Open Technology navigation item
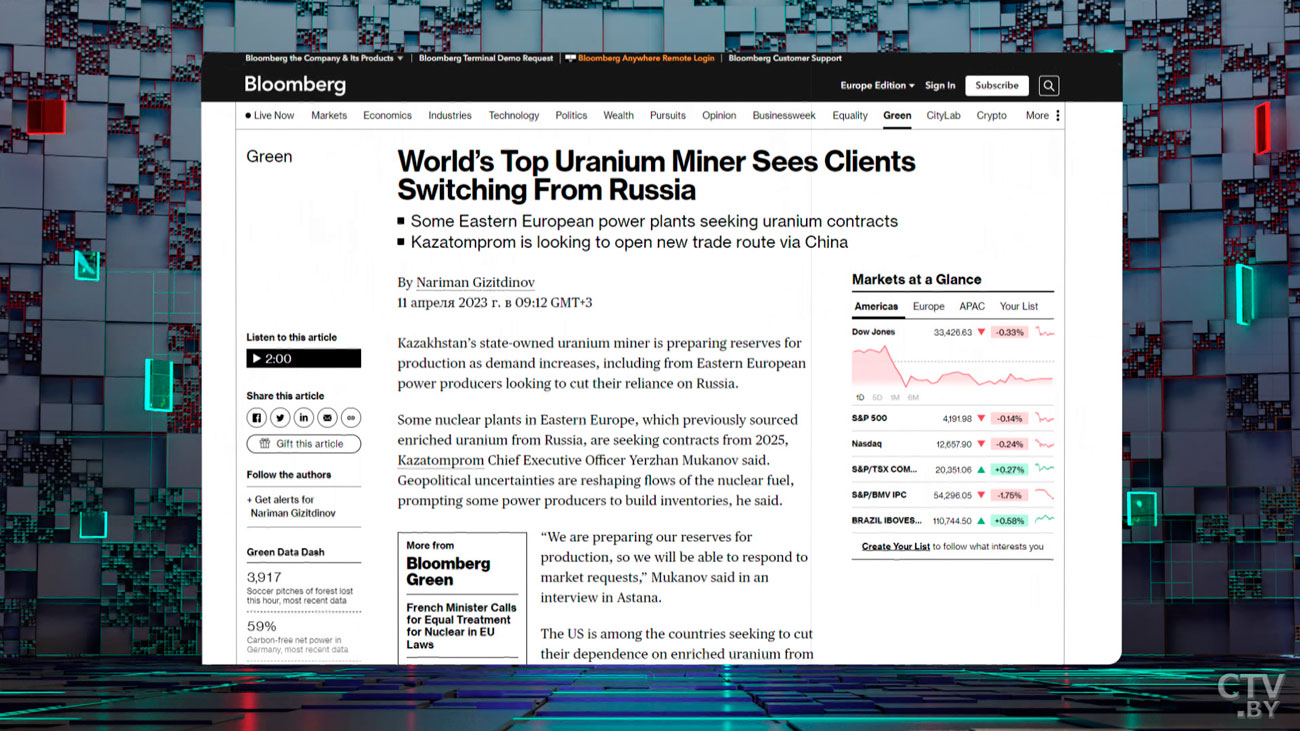The height and width of the screenshot is (731, 1300). [514, 116]
